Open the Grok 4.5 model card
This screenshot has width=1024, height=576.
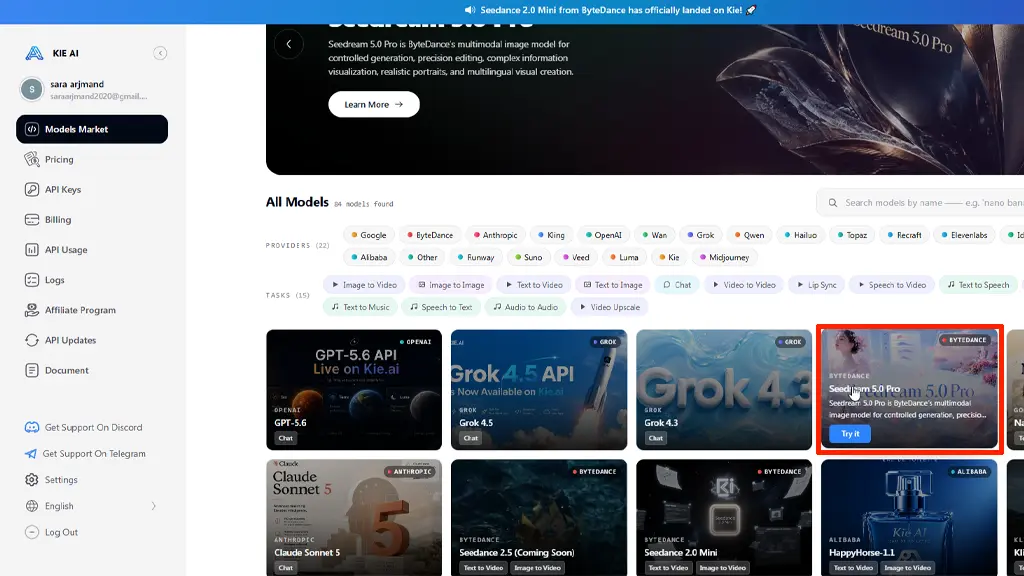pos(539,390)
